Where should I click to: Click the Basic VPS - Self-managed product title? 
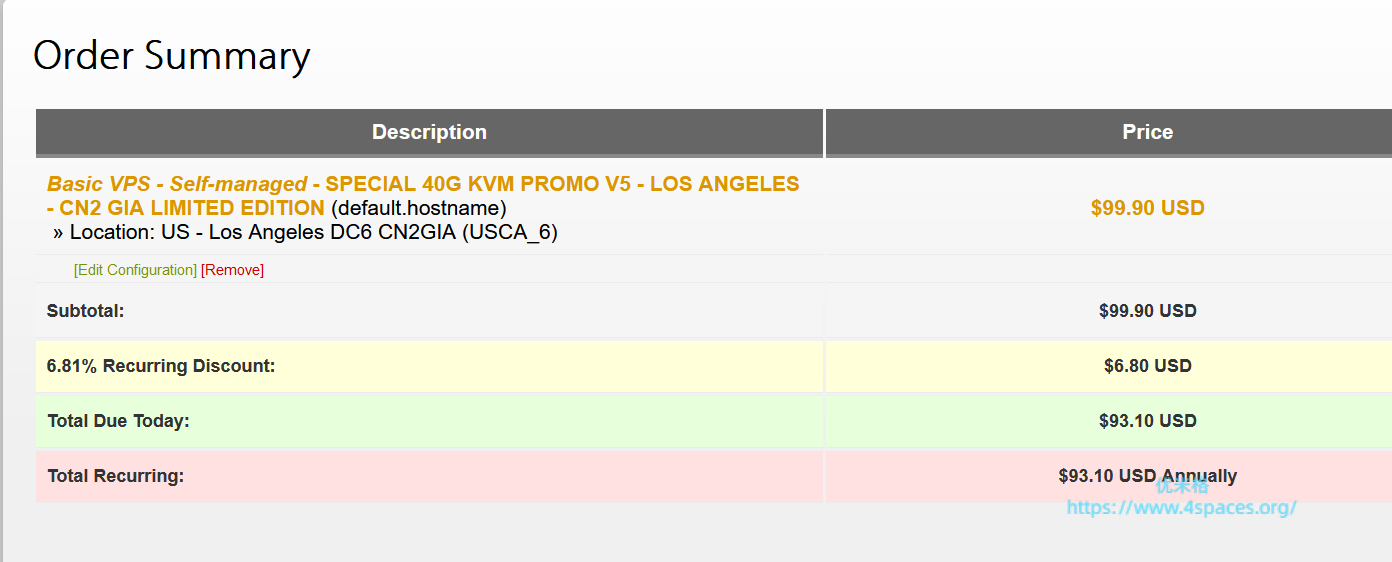click(x=177, y=184)
